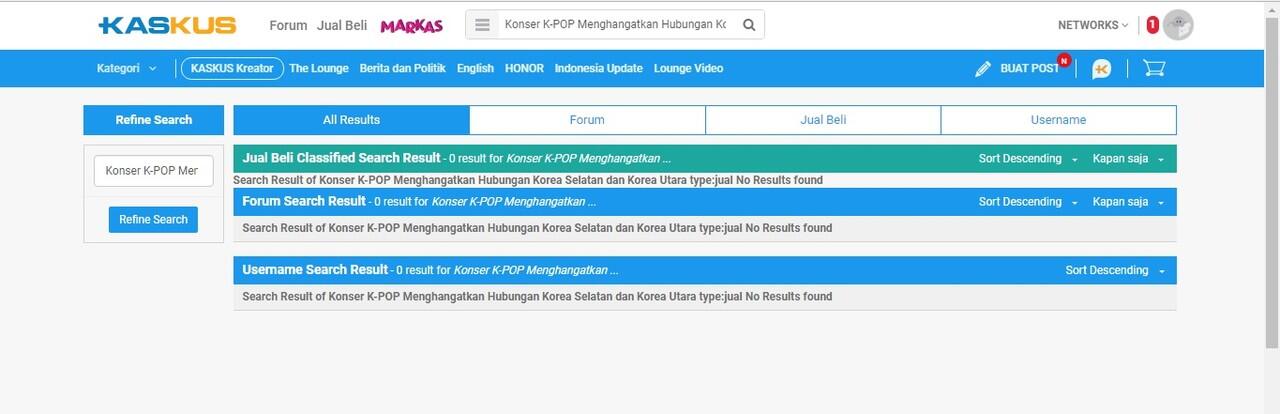Image resolution: width=1280 pixels, height=414 pixels.
Task: Focus the top search input field
Action: pos(615,25)
